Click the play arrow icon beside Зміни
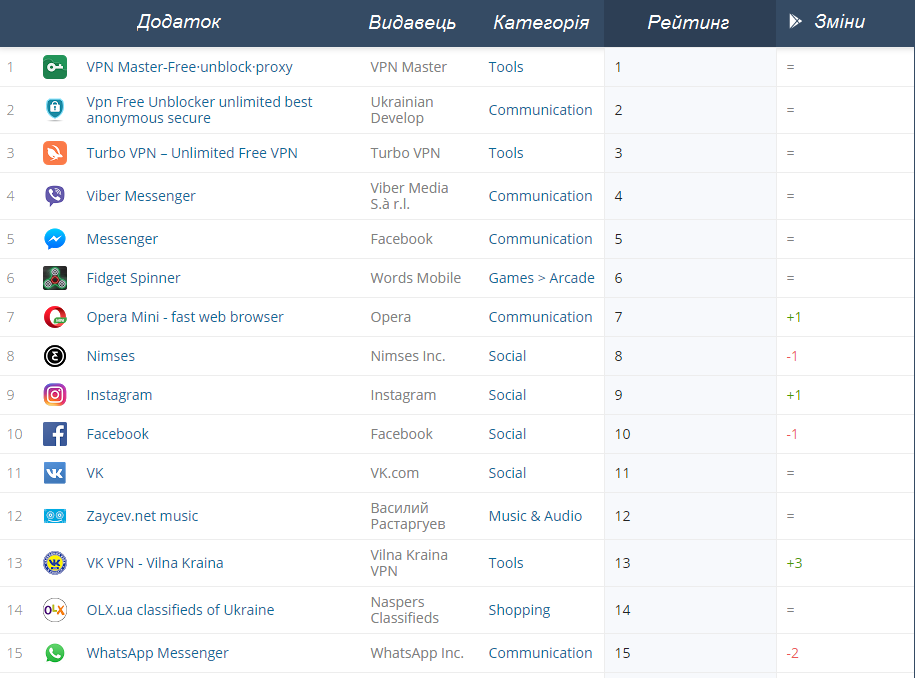 [795, 22]
